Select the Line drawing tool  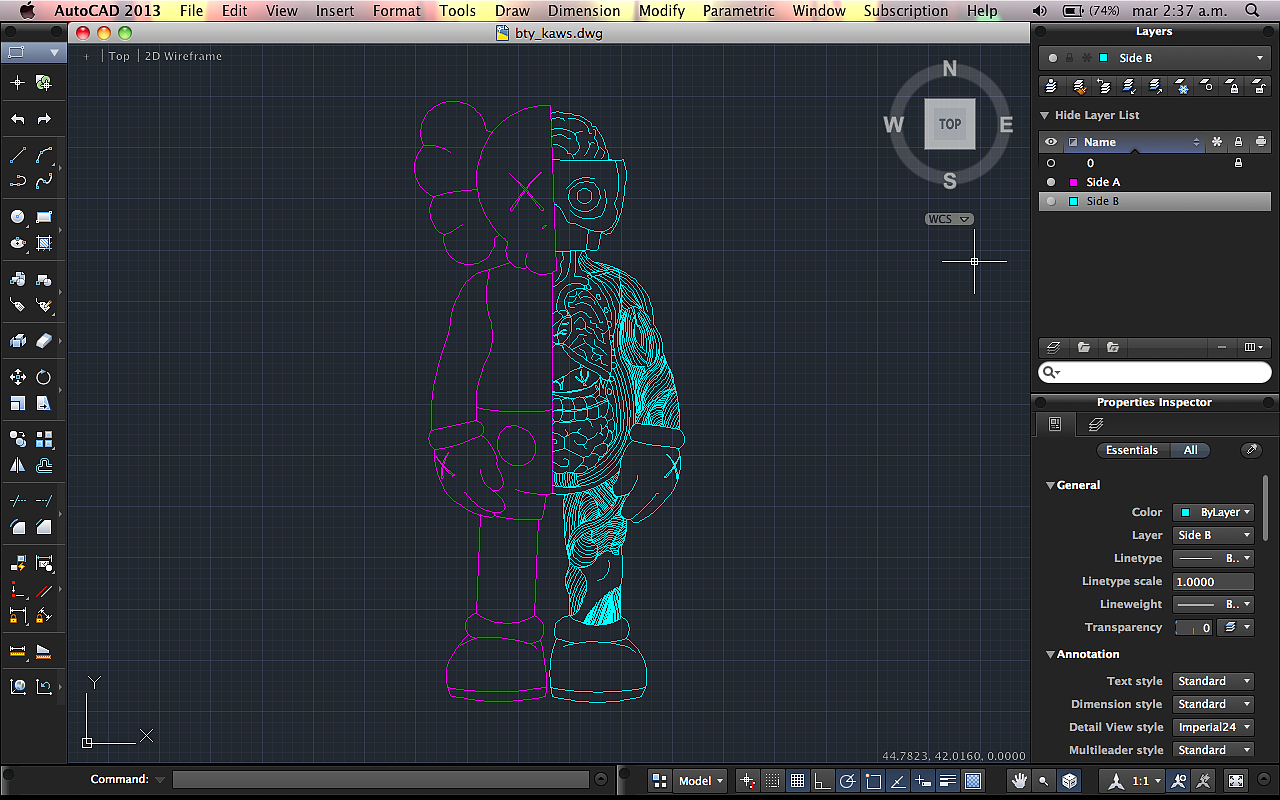tap(18, 156)
